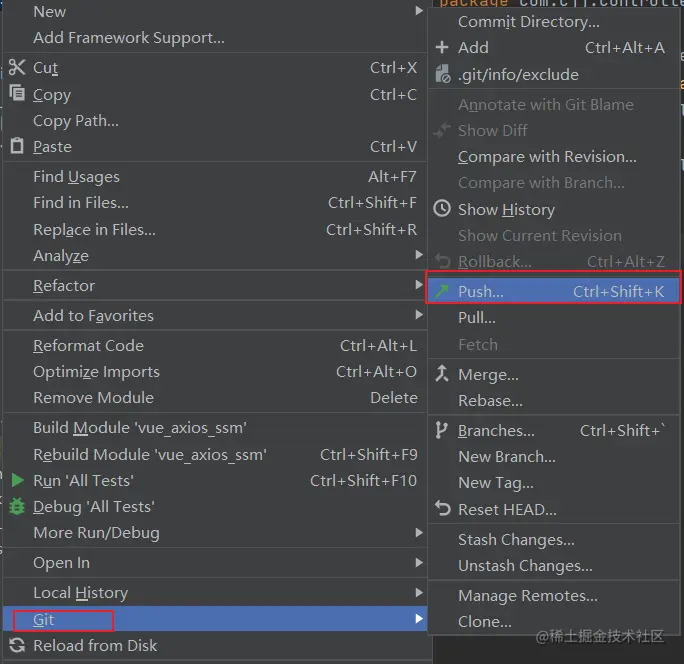Expand the Open In submenu arrow
The image size is (684, 664).
pyautogui.click(x=419, y=562)
